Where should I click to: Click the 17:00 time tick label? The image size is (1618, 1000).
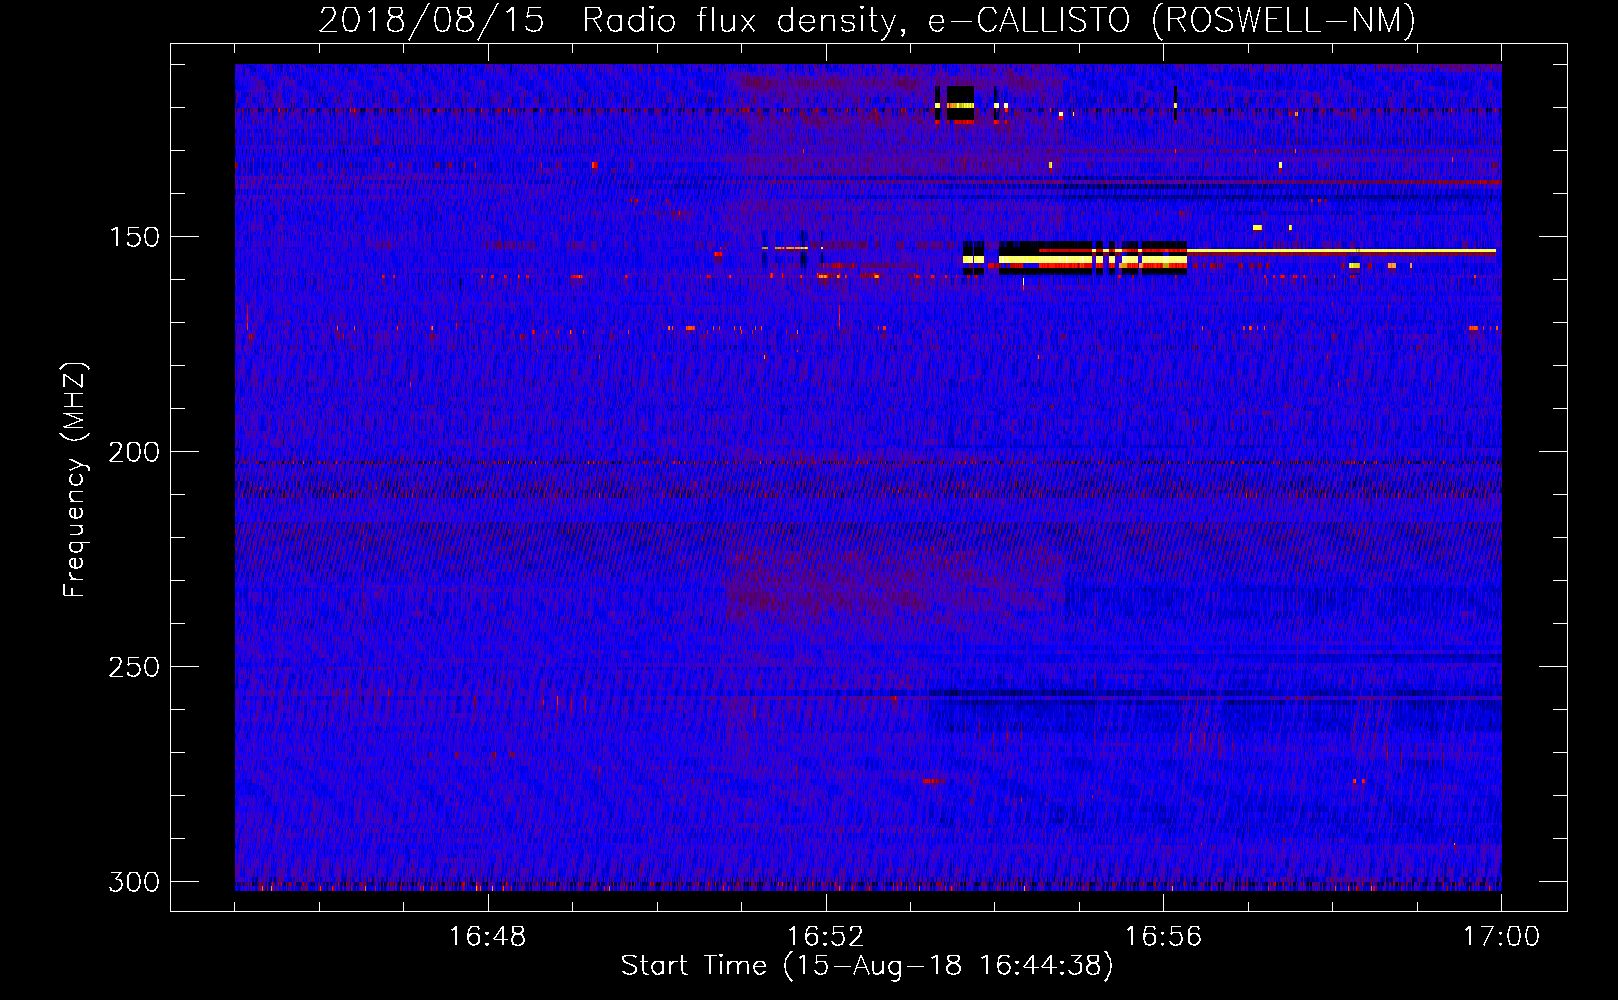1501,937
